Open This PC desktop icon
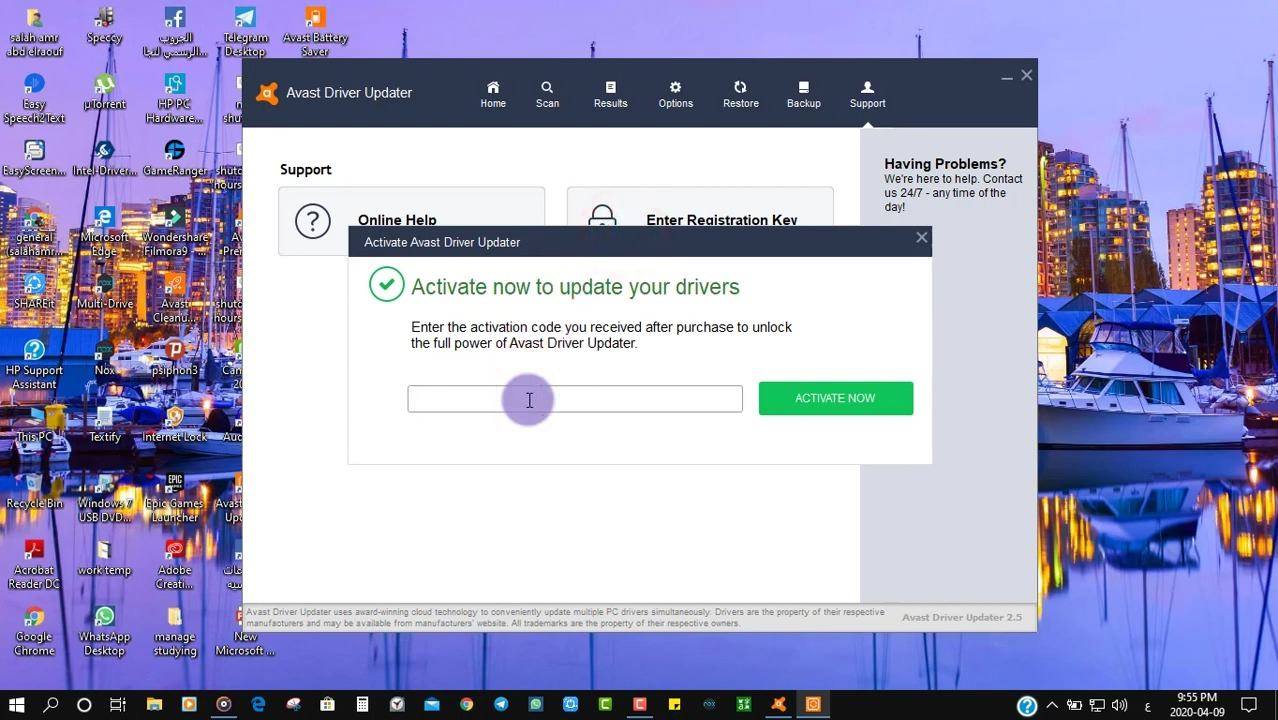 (x=34, y=424)
